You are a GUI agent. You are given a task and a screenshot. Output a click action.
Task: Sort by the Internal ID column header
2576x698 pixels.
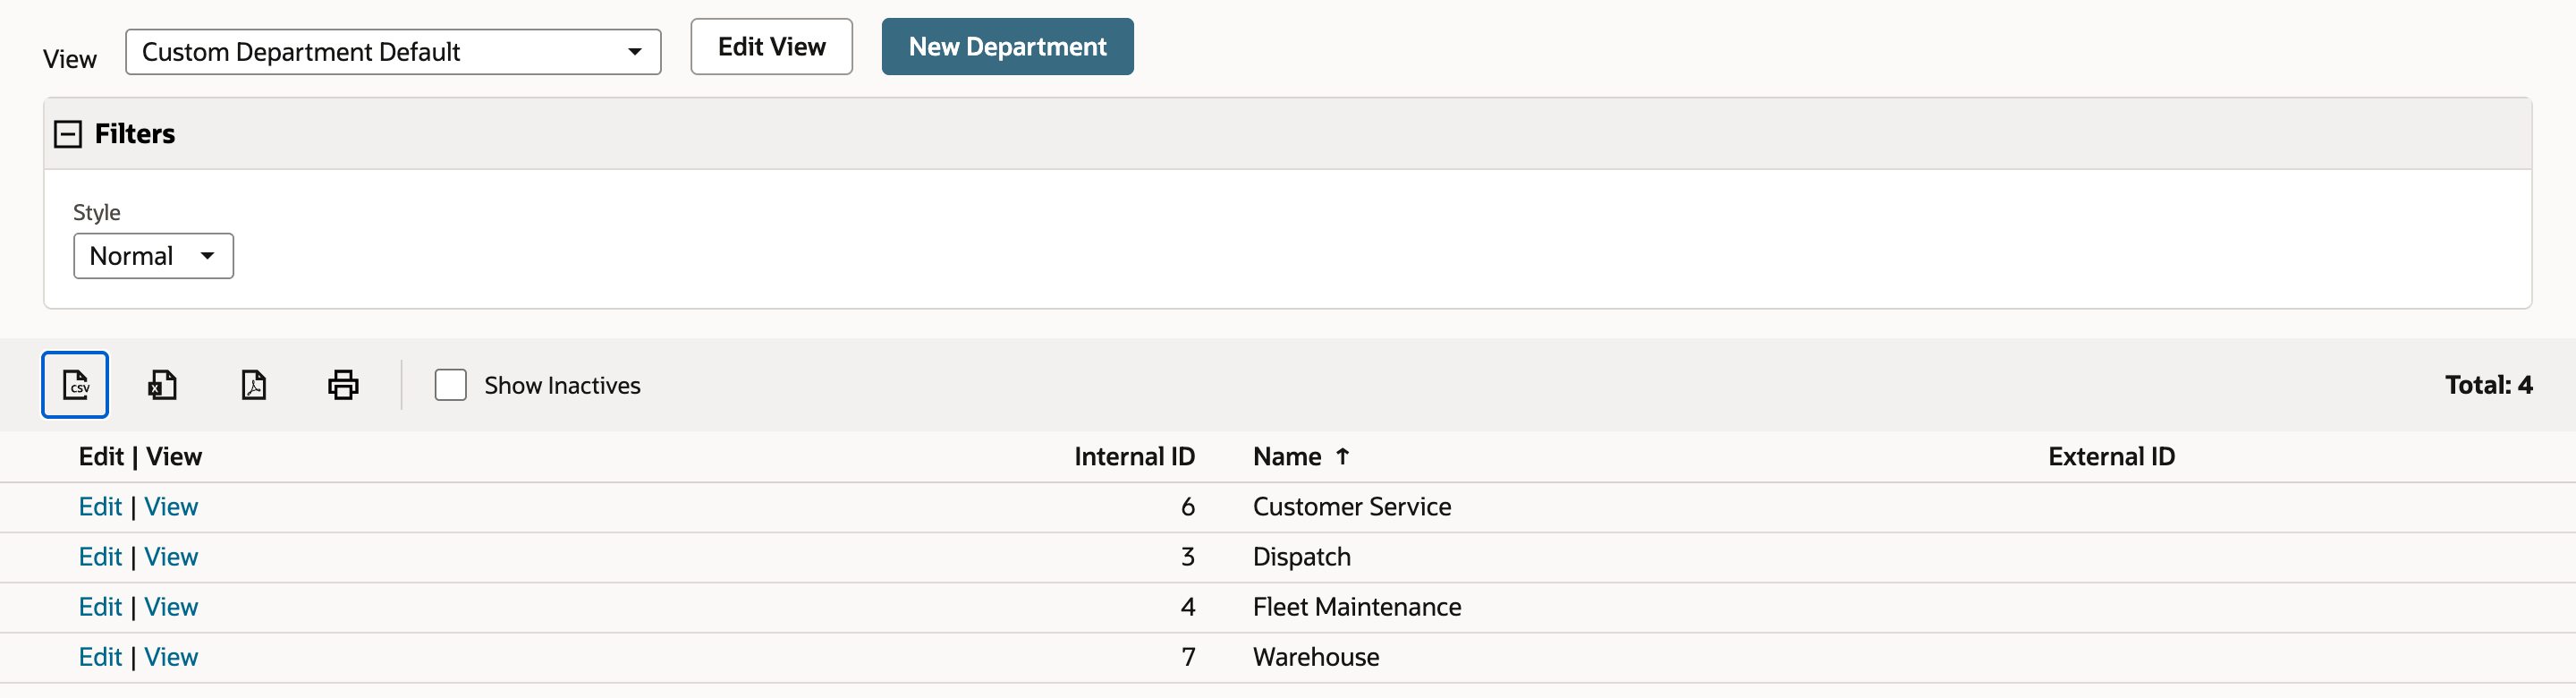point(1134,457)
